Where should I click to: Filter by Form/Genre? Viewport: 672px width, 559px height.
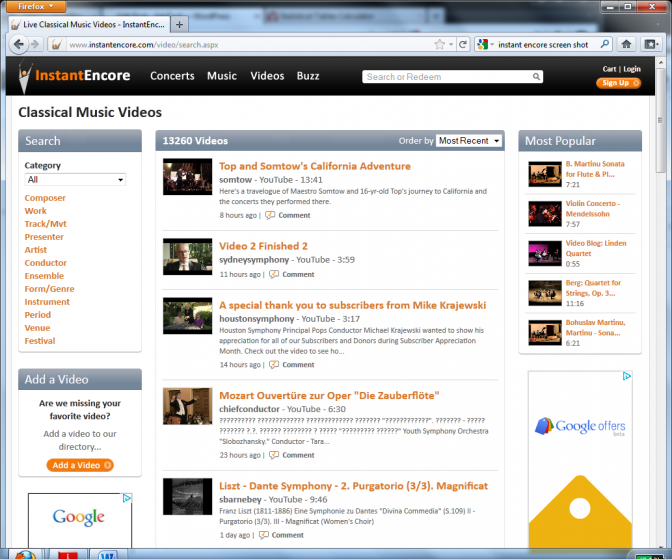click(49, 289)
